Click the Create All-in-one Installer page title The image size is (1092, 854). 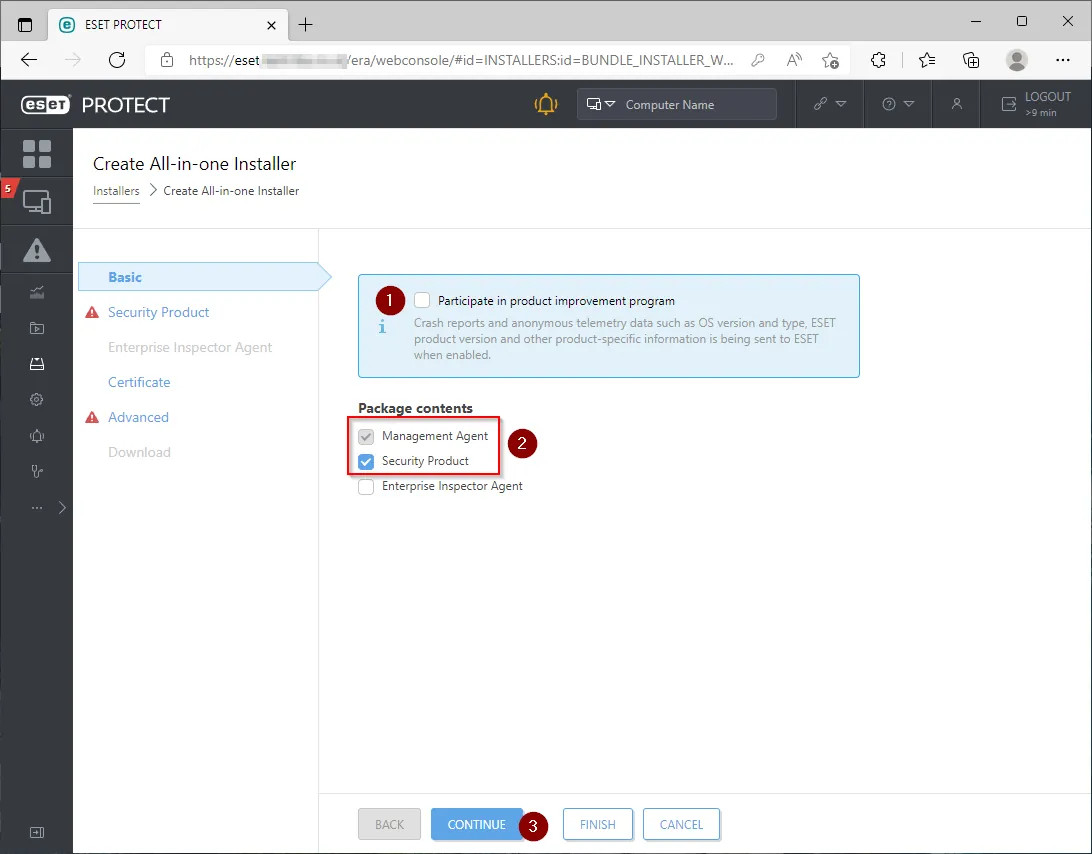[194, 164]
